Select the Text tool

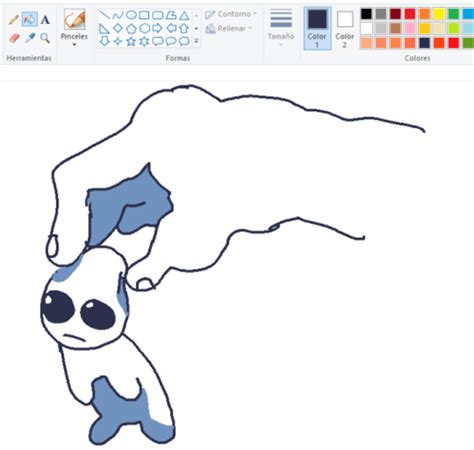click(x=45, y=20)
